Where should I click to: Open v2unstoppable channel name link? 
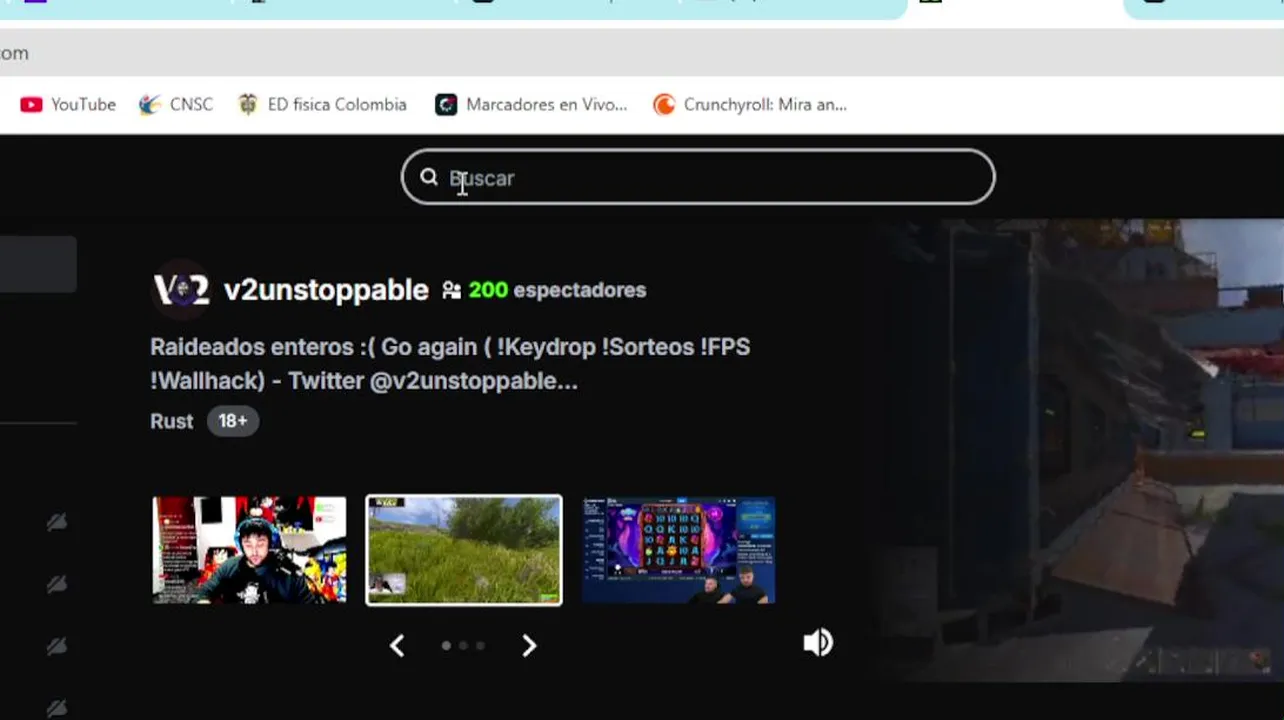pos(326,290)
